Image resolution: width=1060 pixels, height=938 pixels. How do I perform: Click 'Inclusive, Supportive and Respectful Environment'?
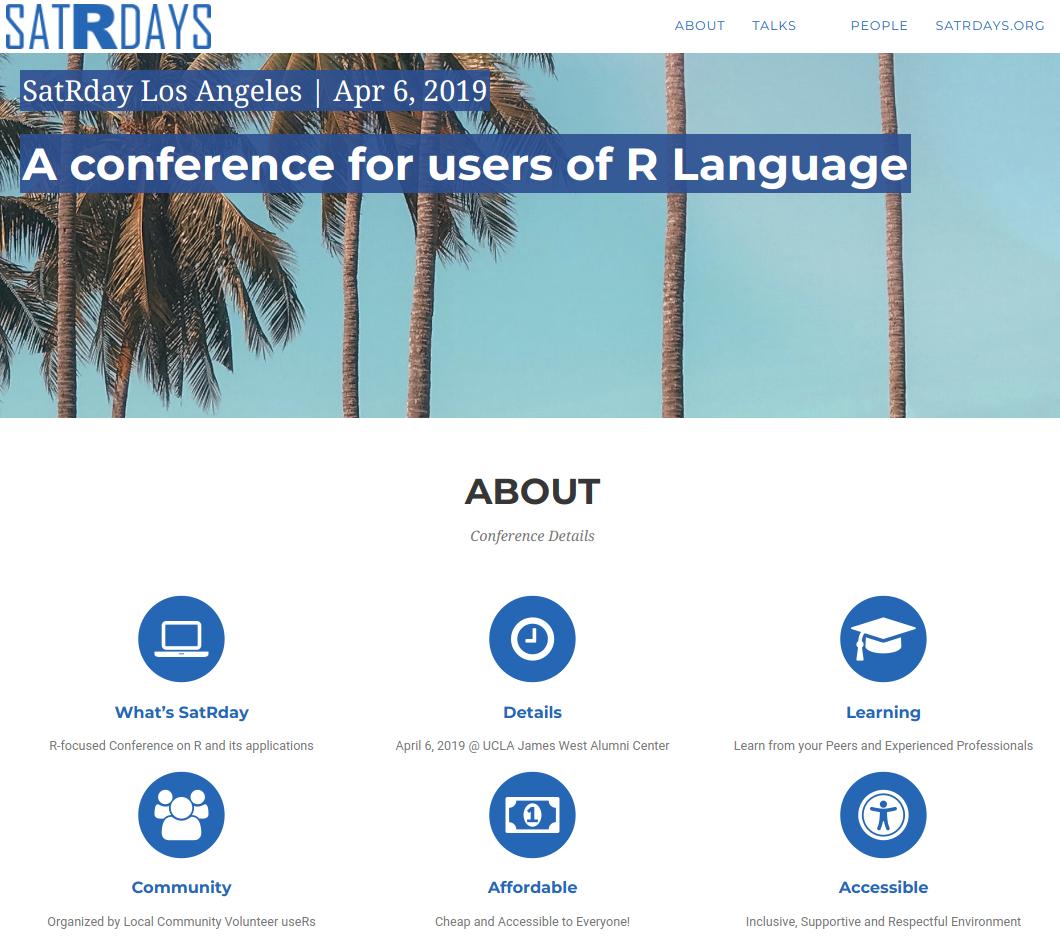pos(883,921)
